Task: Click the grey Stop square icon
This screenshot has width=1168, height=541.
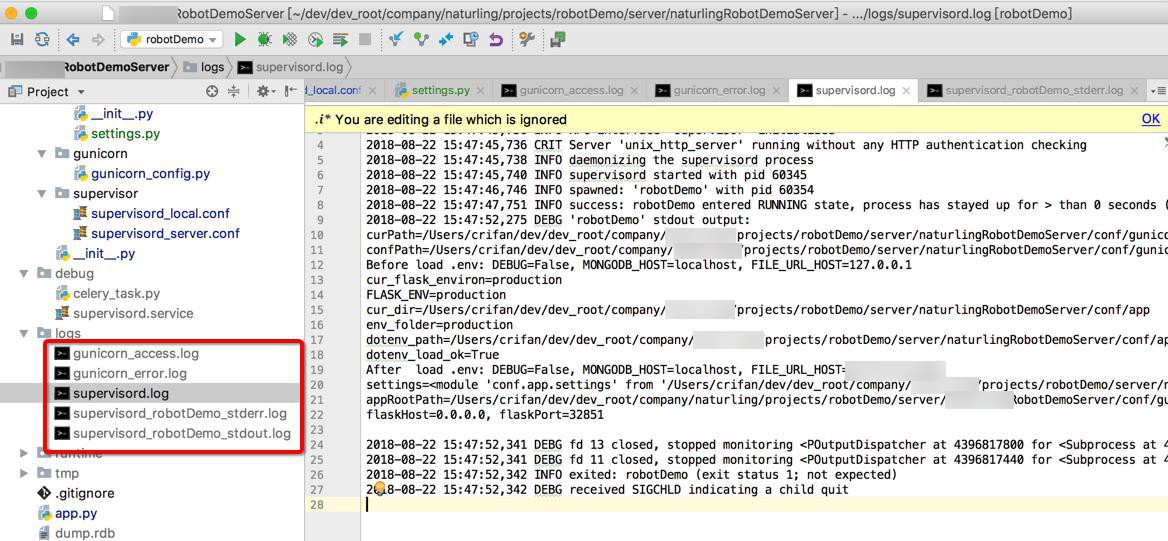Action: tap(365, 39)
